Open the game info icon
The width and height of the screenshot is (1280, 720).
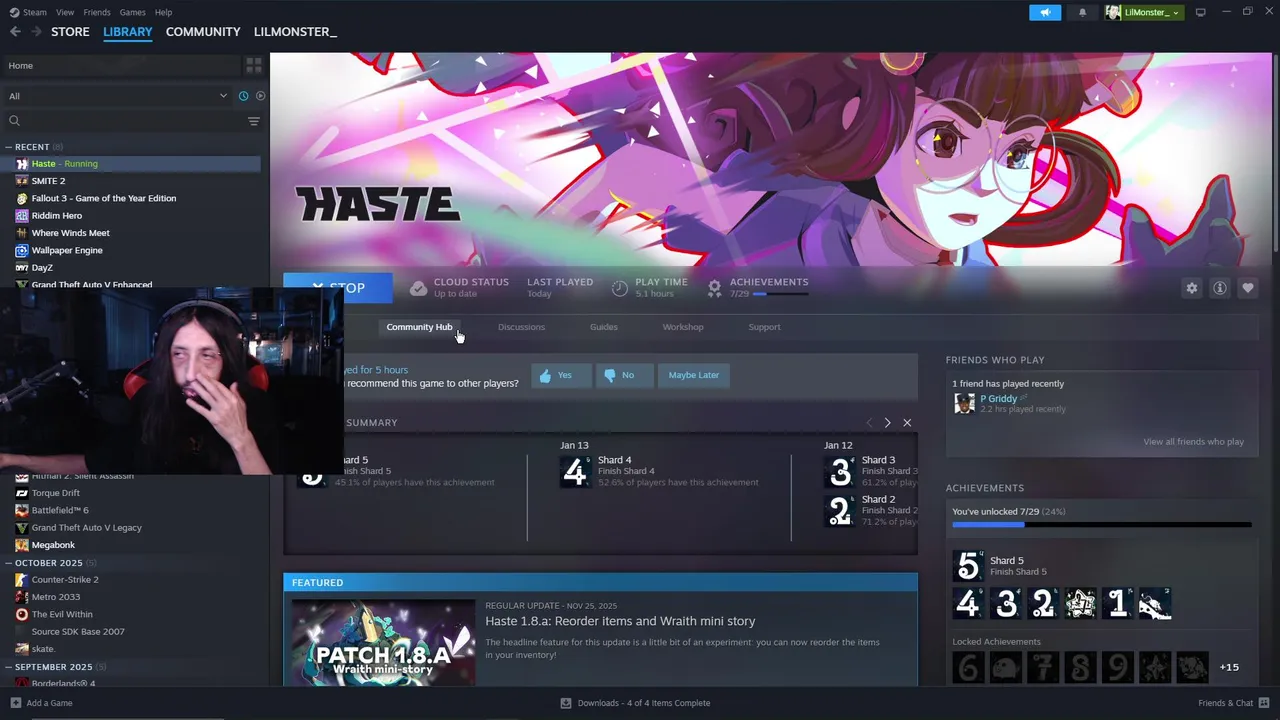[1219, 288]
